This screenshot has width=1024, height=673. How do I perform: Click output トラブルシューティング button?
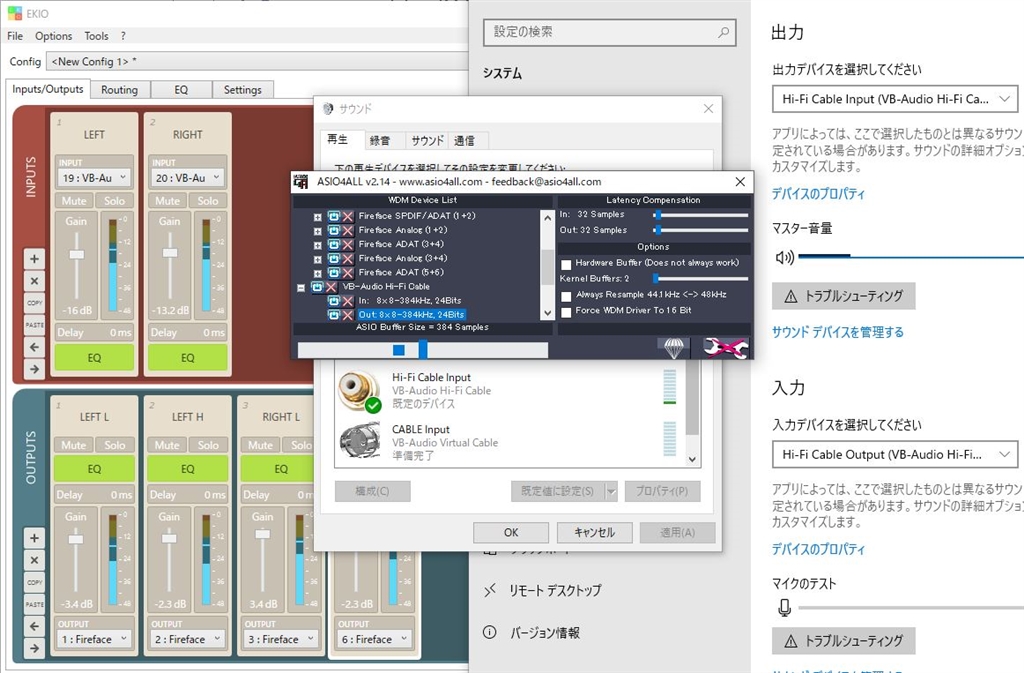844,296
